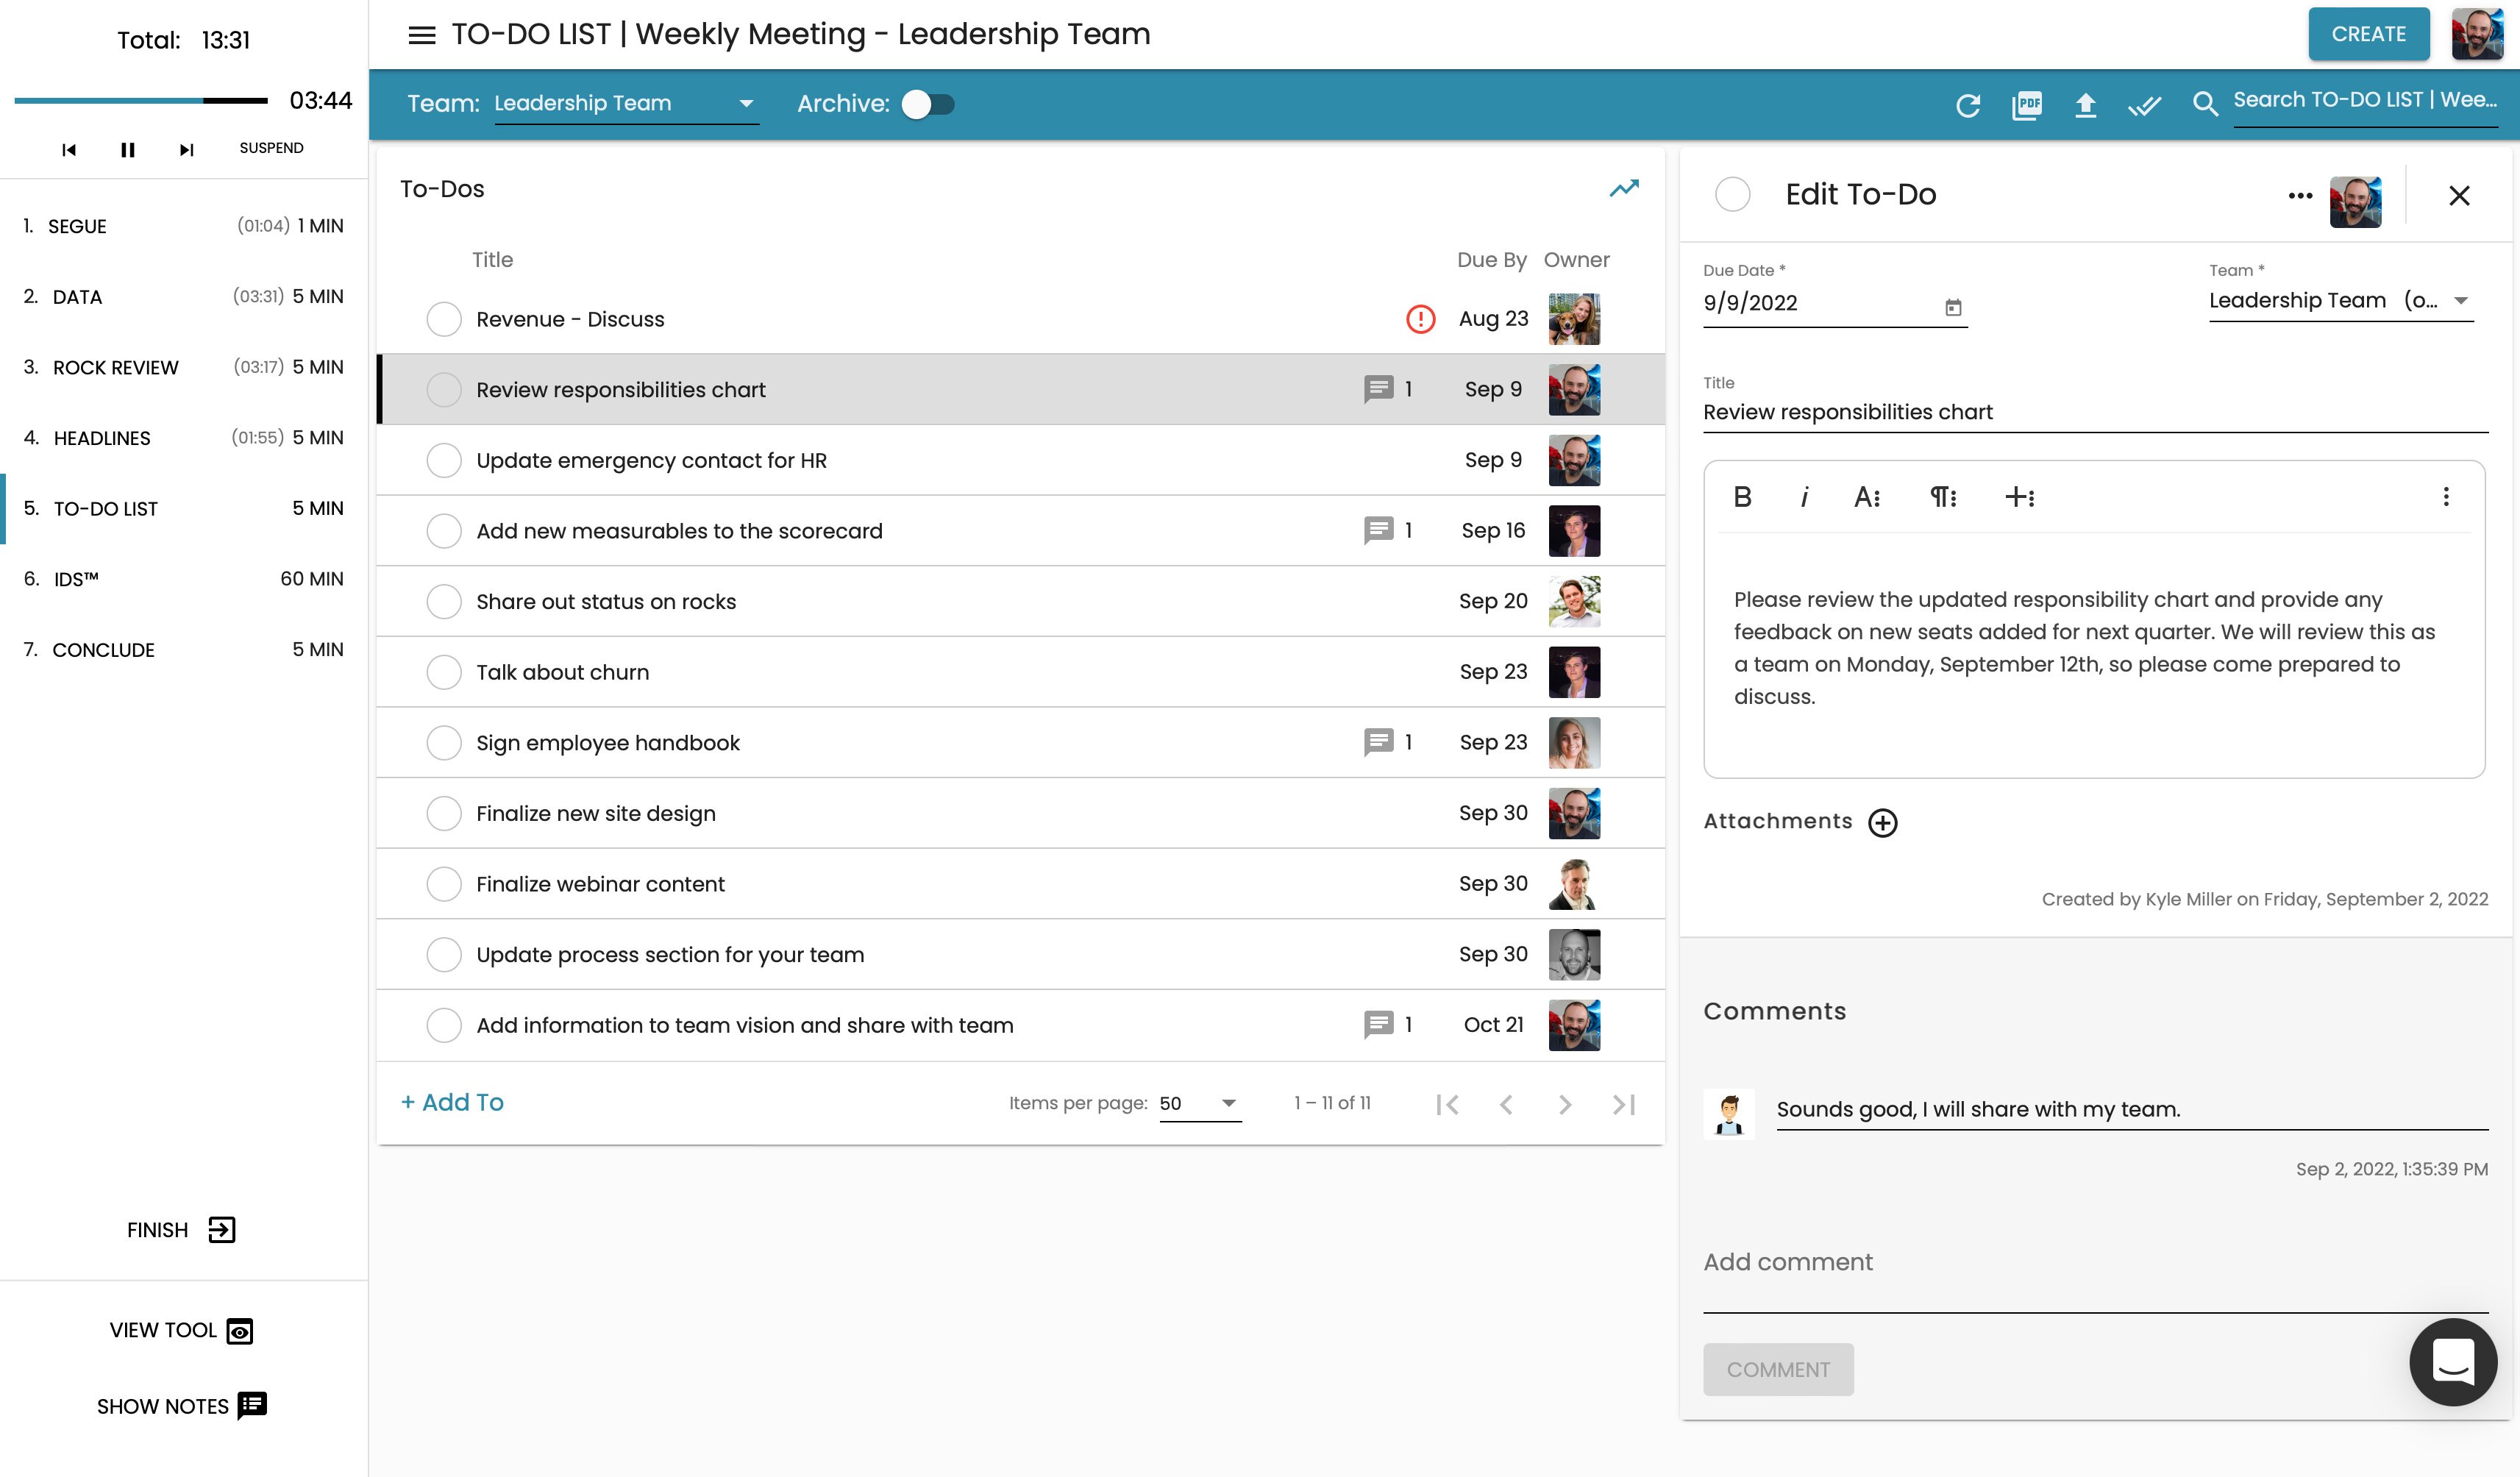
Task: Click the mark-all-complete double checkmark icon
Action: click(2146, 104)
